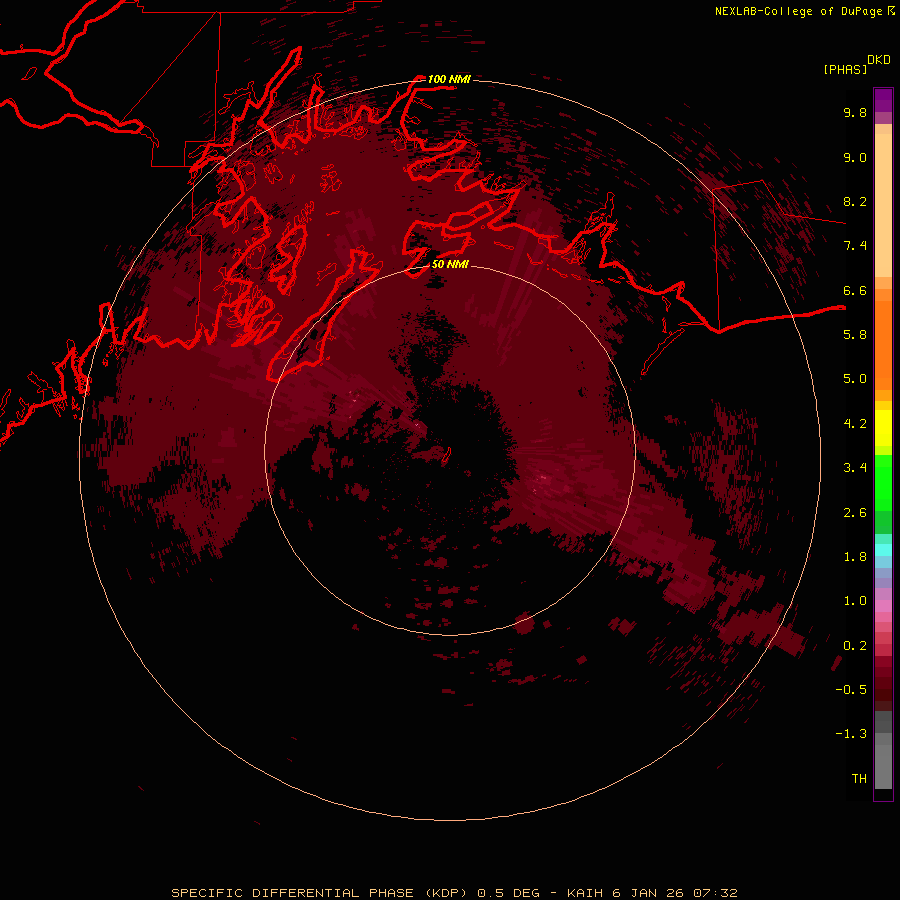
Task: Click the purple top segment of color bar
Action: [883, 101]
